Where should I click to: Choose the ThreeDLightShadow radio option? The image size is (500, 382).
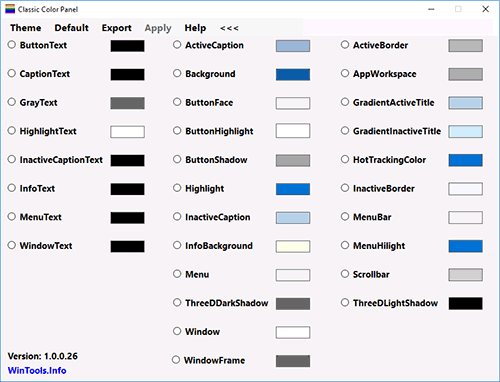click(345, 303)
